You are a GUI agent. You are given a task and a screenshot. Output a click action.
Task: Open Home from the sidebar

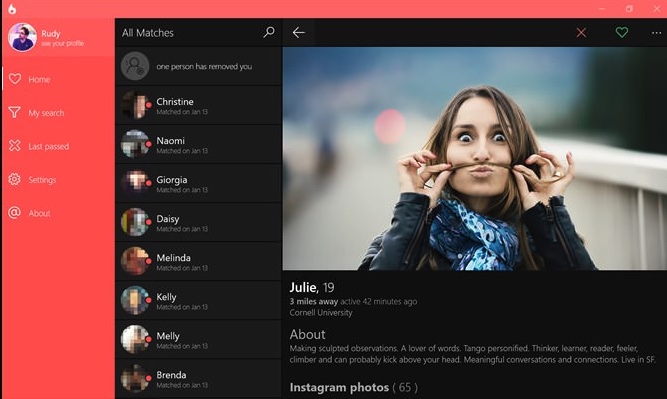[x=58, y=79]
